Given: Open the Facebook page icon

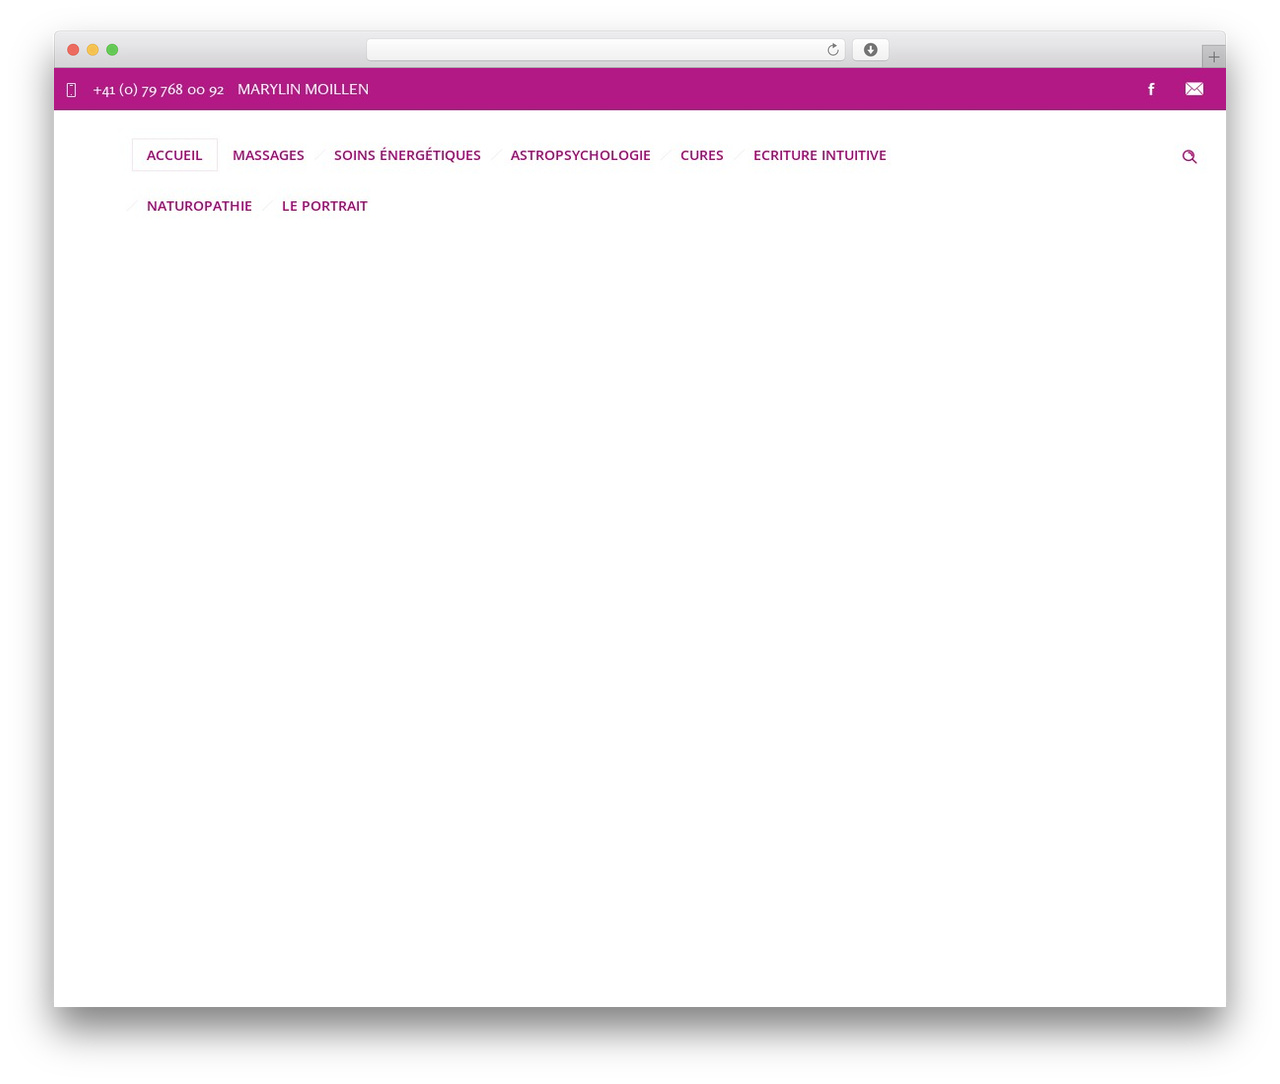Looking at the screenshot, I should [x=1151, y=89].
